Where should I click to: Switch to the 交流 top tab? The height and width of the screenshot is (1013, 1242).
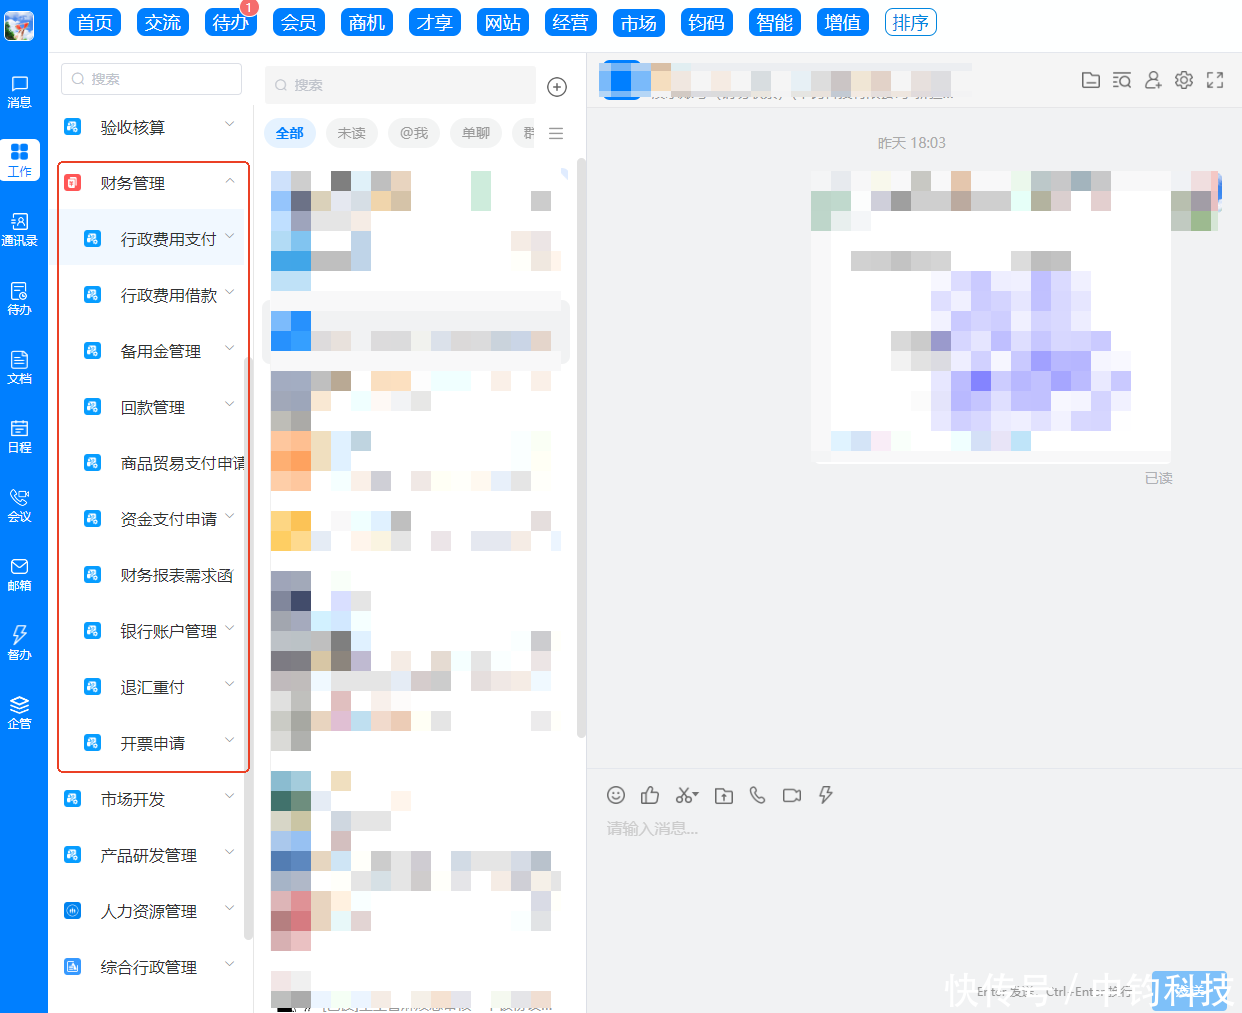click(163, 22)
